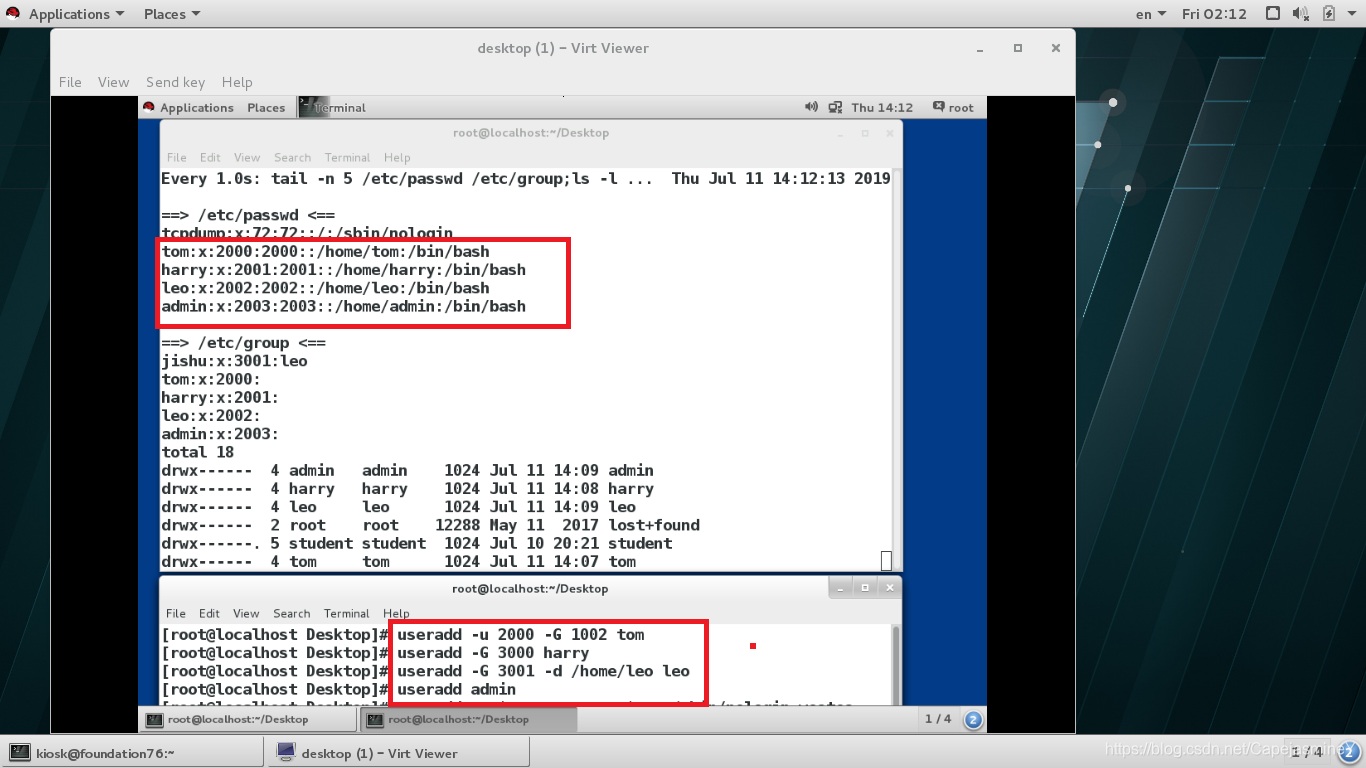Screen dimensions: 1366x768
Task: Open Terminal menu in lower terminal window
Action: point(346,613)
